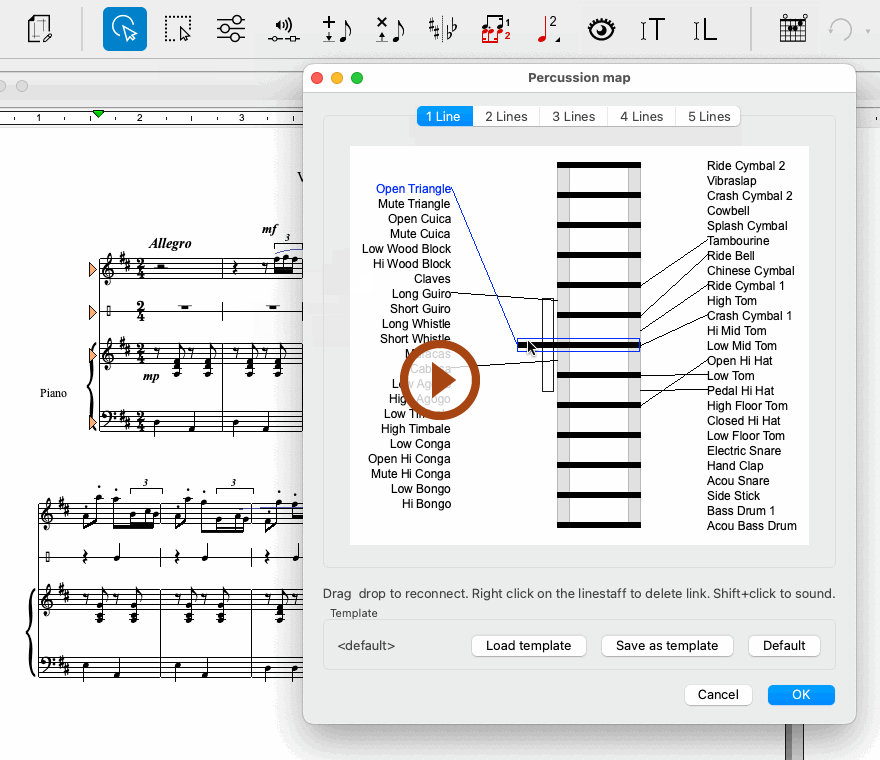Open the mixer sliders tool
The image size is (880, 760).
[x=231, y=29]
